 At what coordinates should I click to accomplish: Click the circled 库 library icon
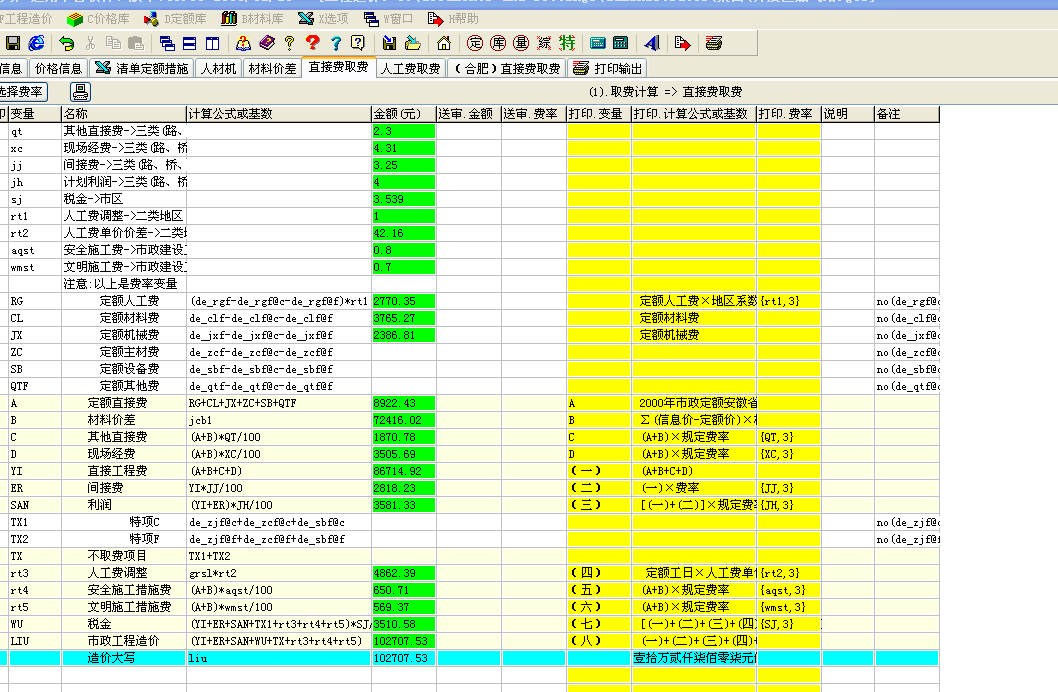(498, 43)
